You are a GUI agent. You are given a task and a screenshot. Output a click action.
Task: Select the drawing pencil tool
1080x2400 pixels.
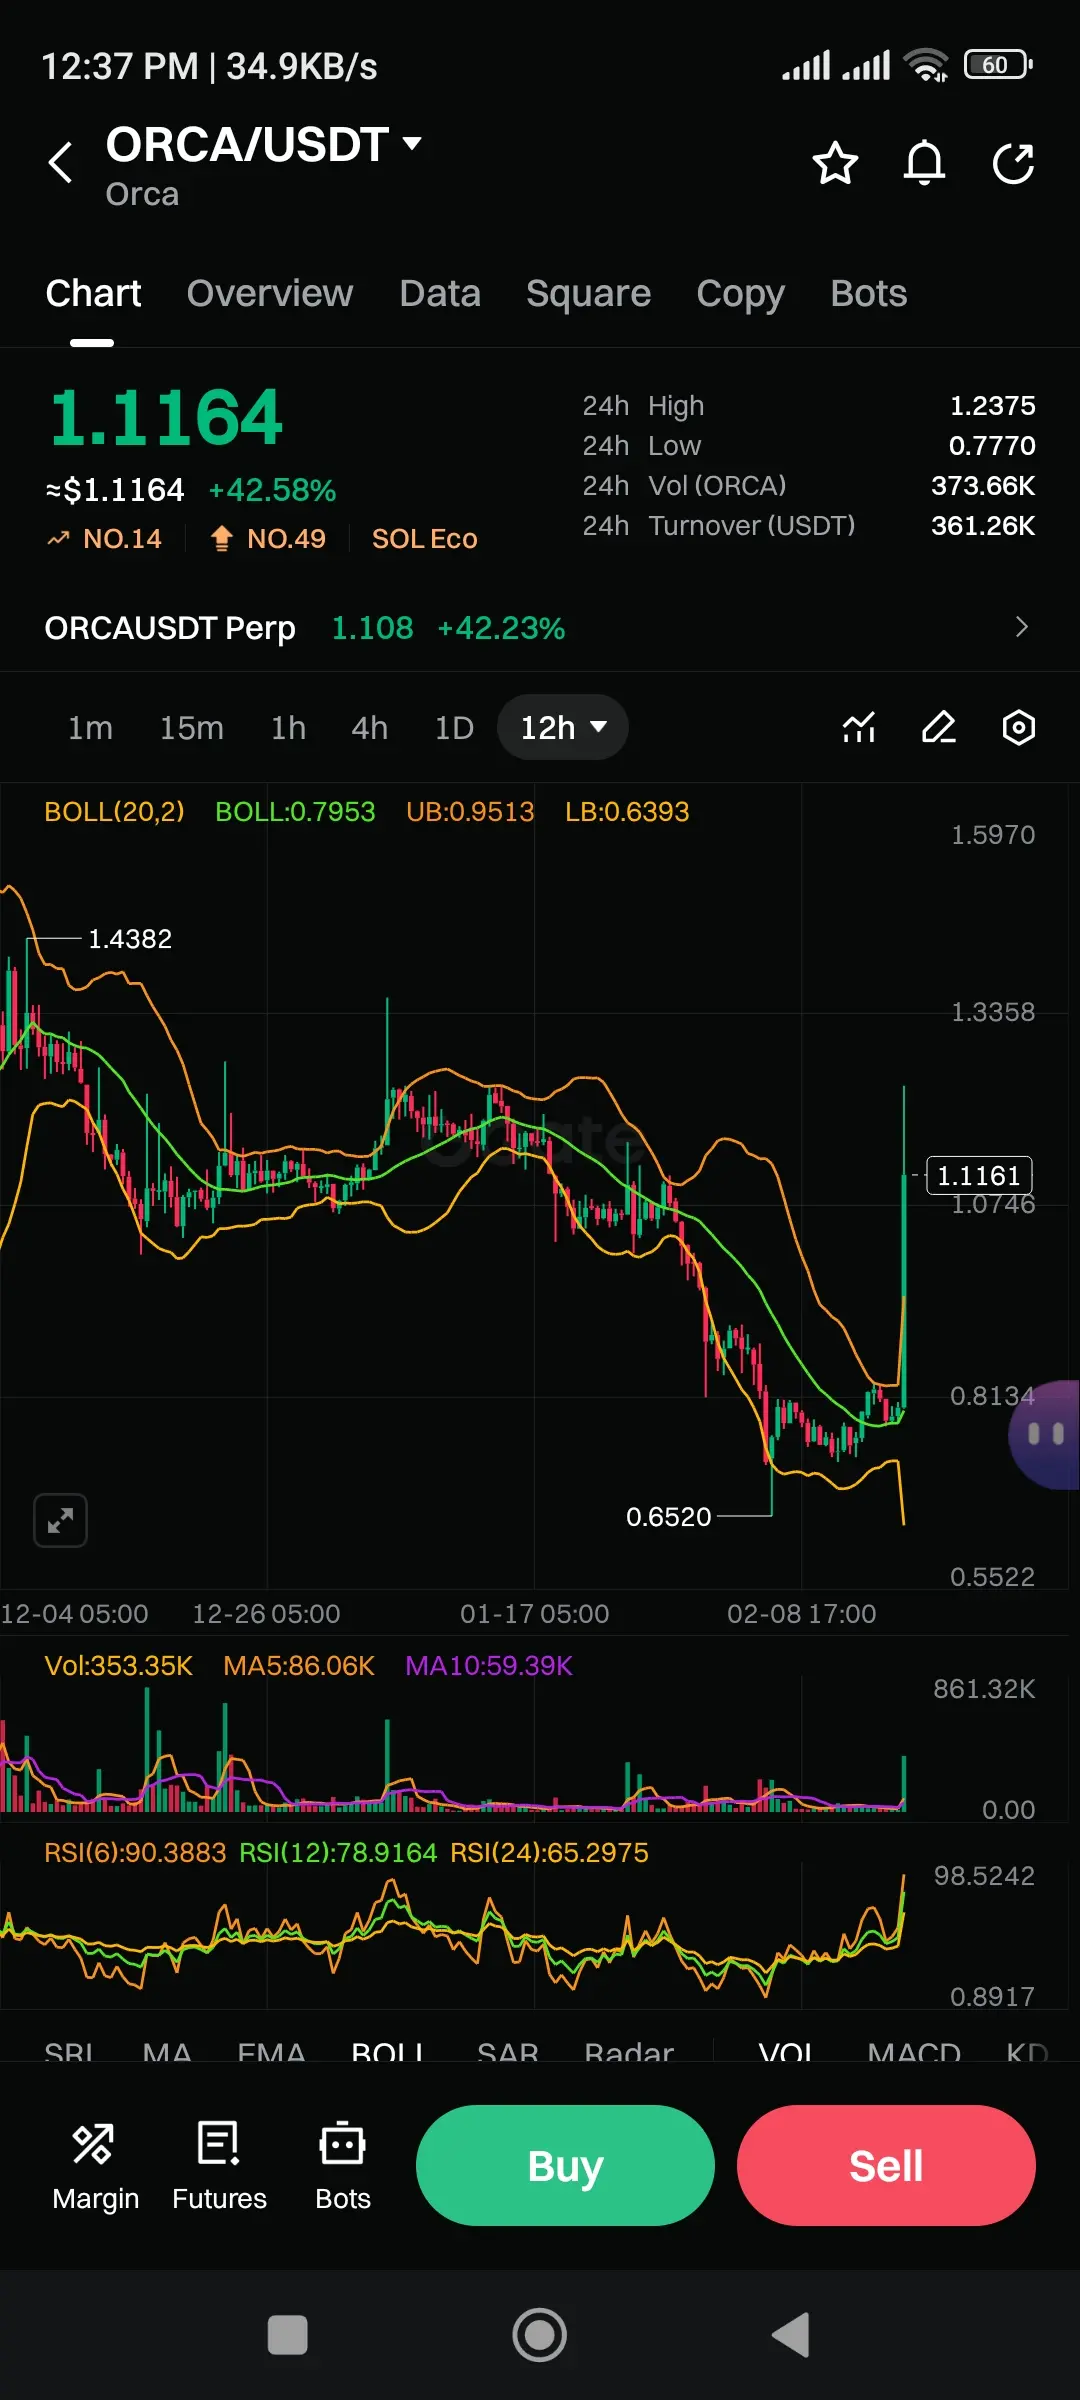(x=939, y=727)
